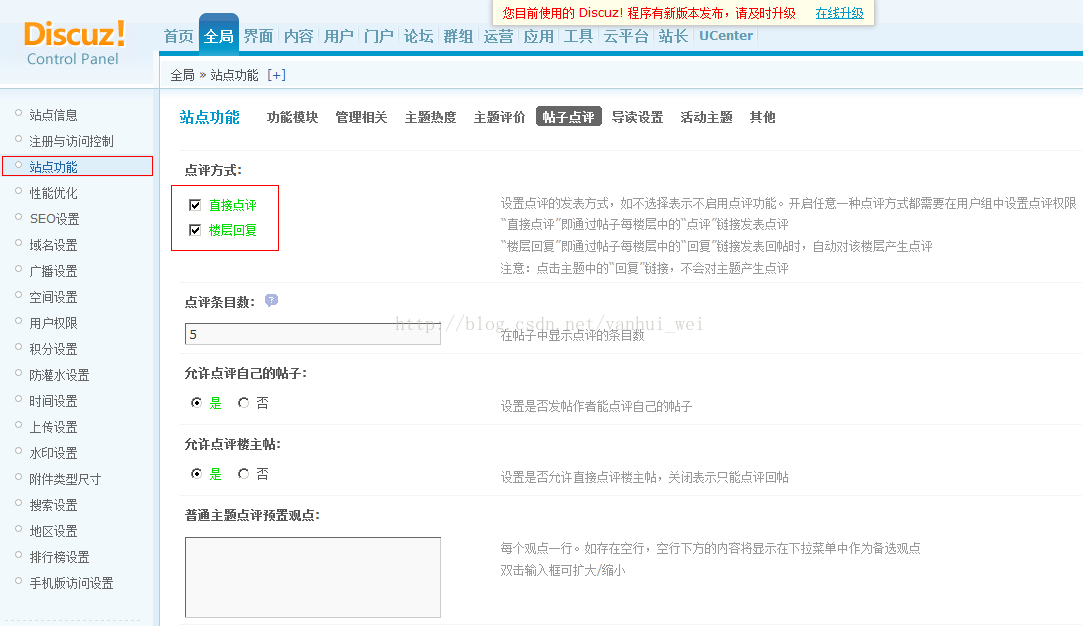
Task: Open the 论坛 top menu
Action: (418, 36)
